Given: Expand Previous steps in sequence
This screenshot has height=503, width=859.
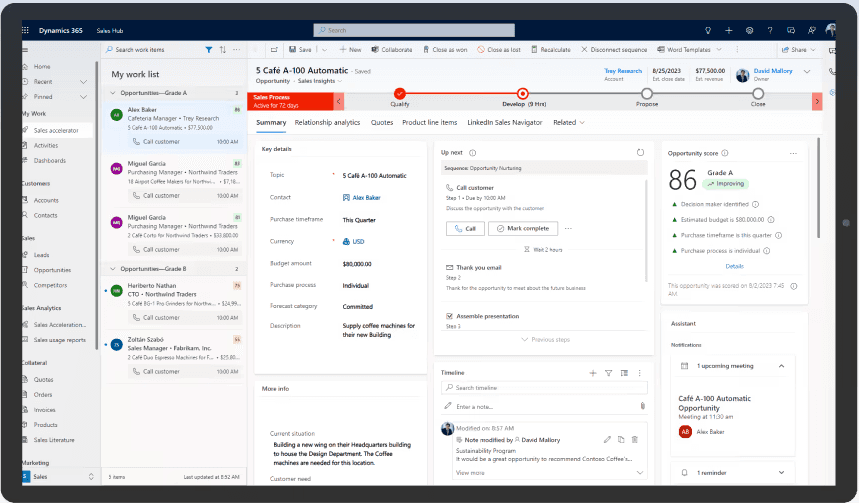Looking at the screenshot, I should click(545, 340).
